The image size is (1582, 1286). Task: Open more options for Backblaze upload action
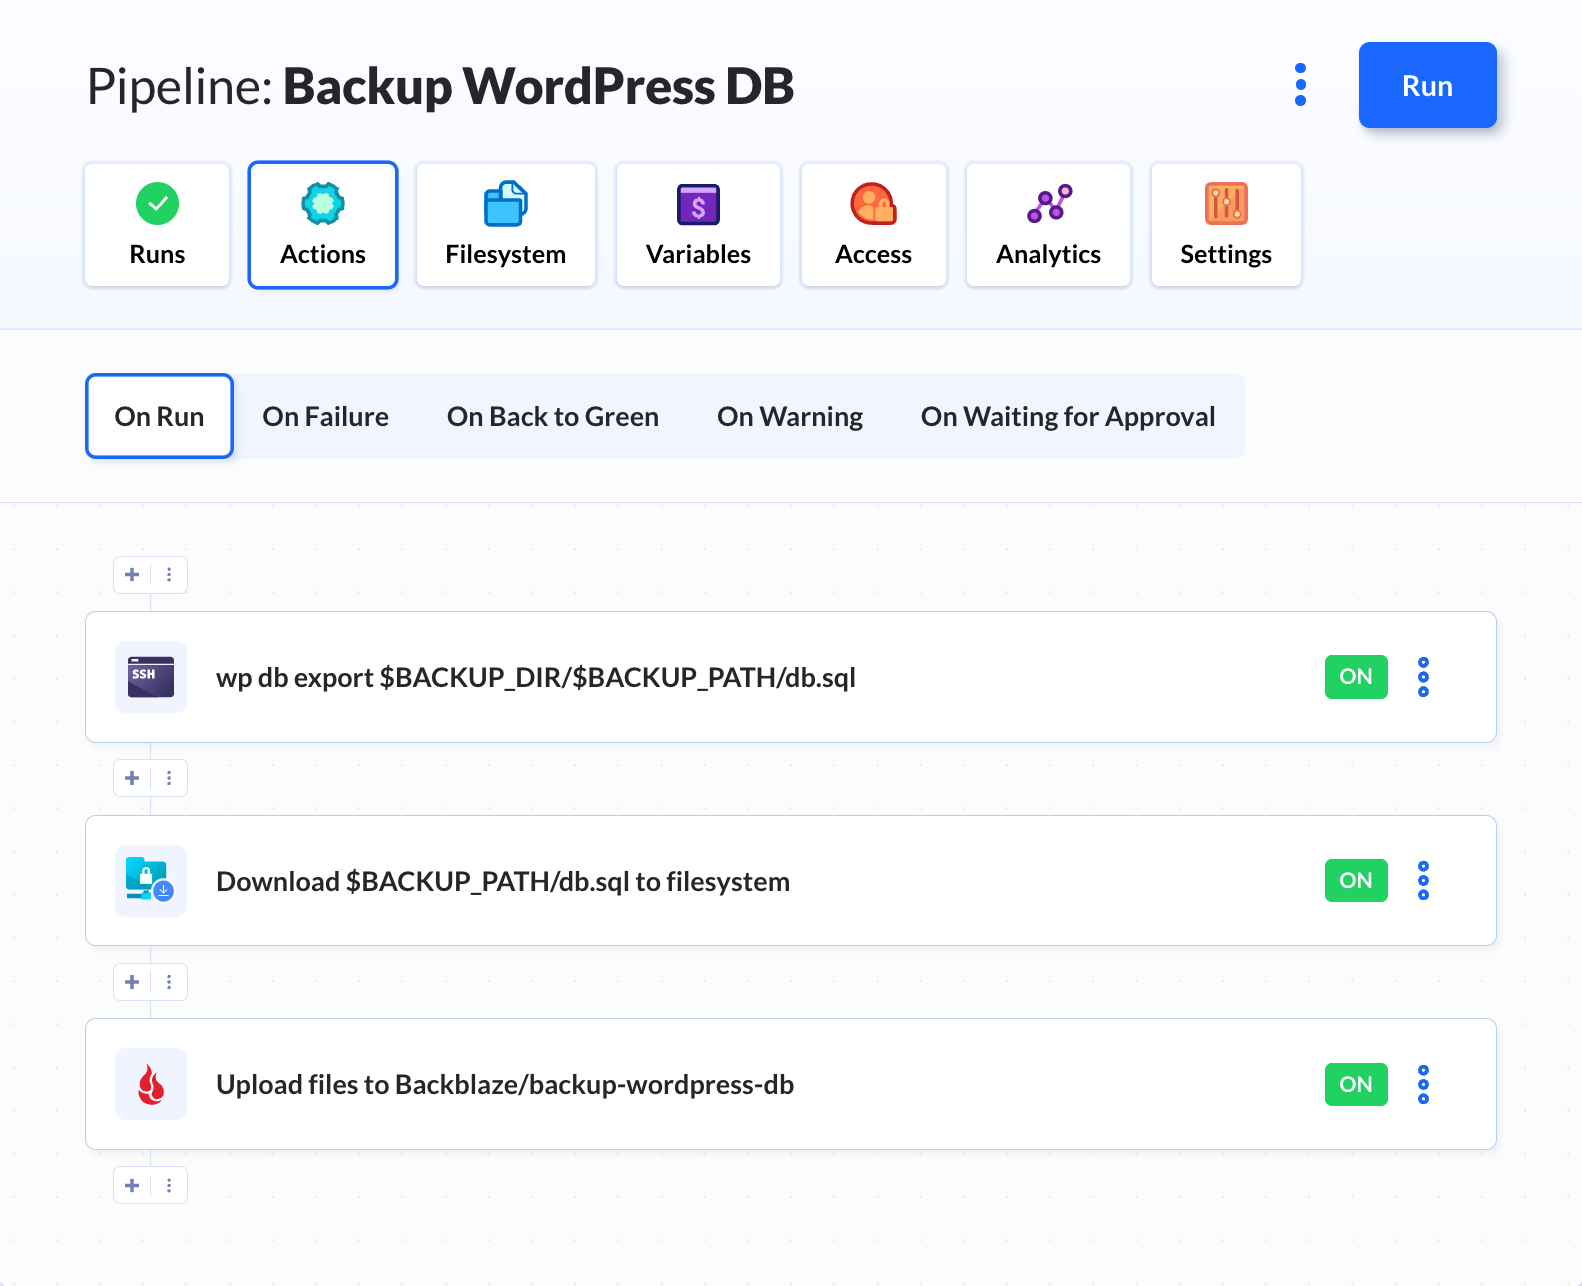coord(1423,1084)
